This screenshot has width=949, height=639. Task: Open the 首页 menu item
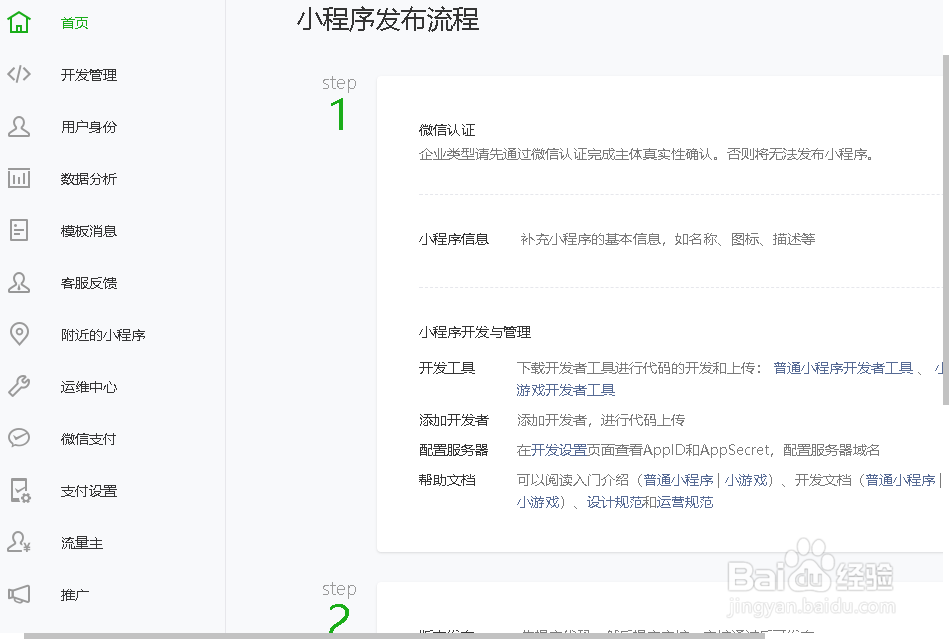tap(74, 23)
